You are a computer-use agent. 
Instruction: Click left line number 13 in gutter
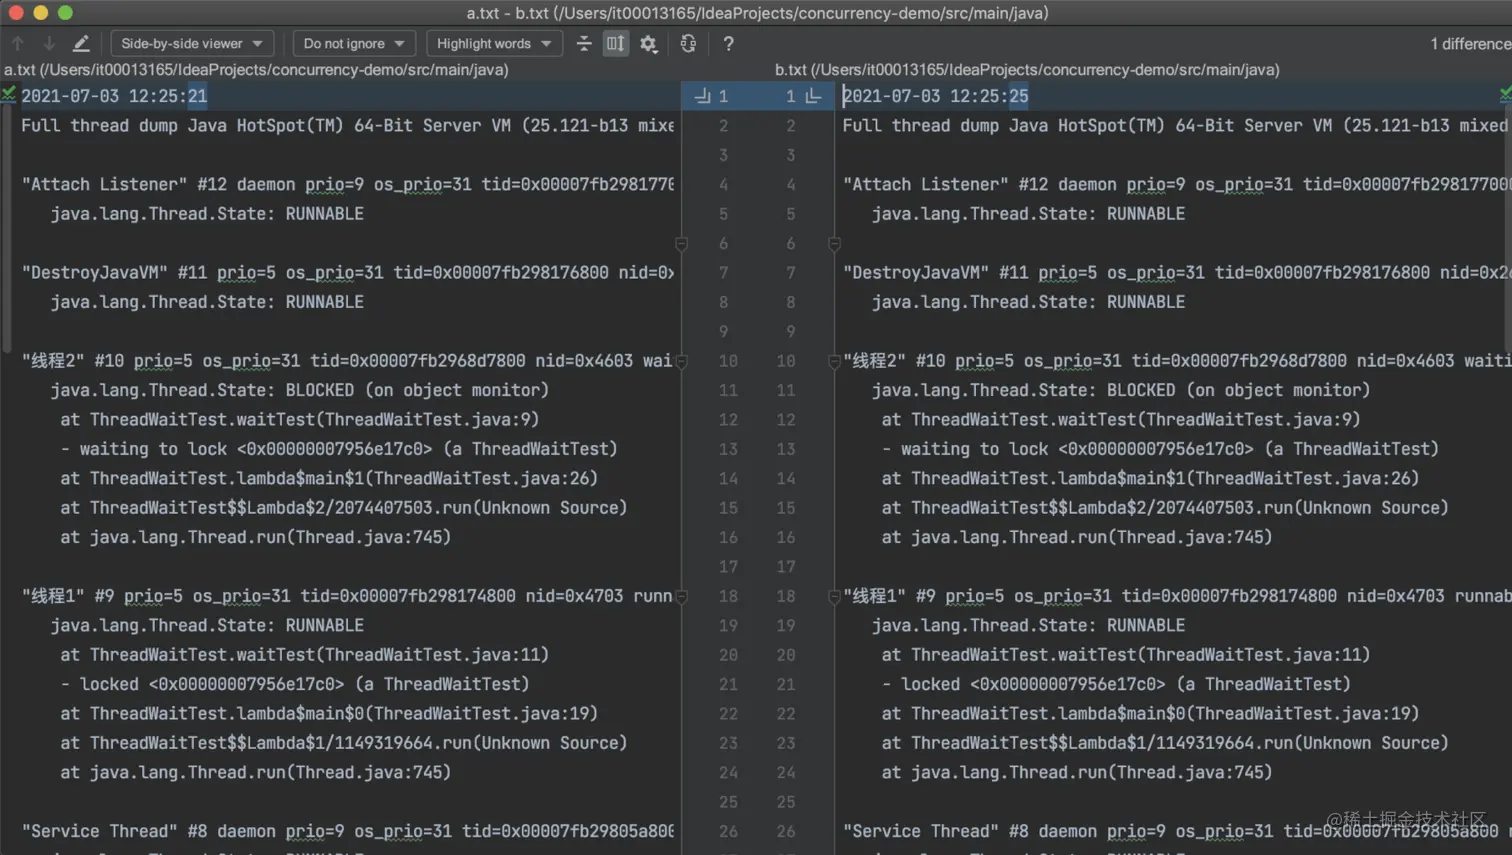(x=728, y=449)
